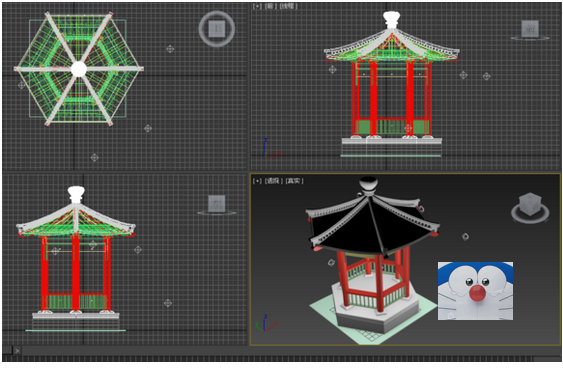Click the ViewCube in the top-view viewport
The image size is (563, 370).
pos(217,29)
